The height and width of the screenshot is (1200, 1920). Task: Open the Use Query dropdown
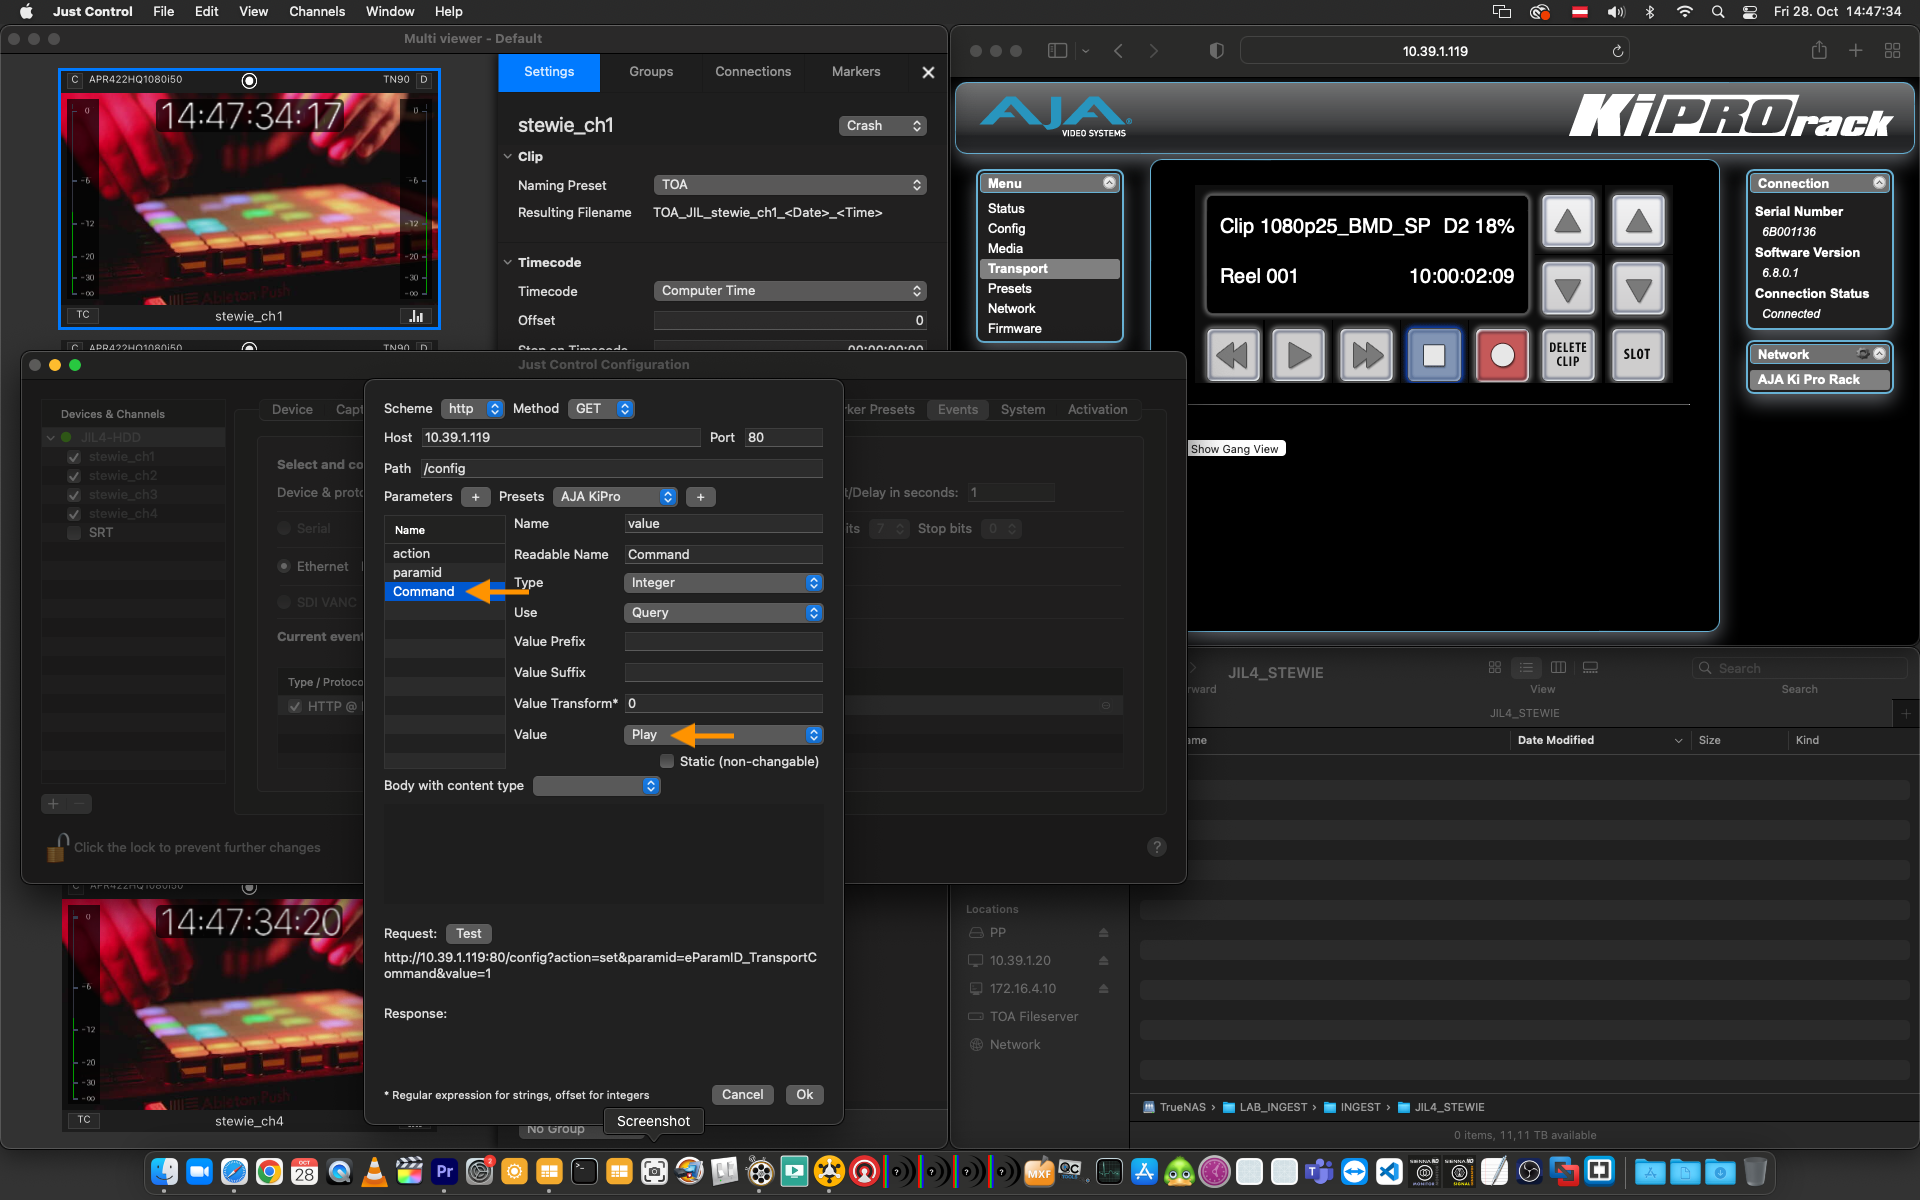723,613
